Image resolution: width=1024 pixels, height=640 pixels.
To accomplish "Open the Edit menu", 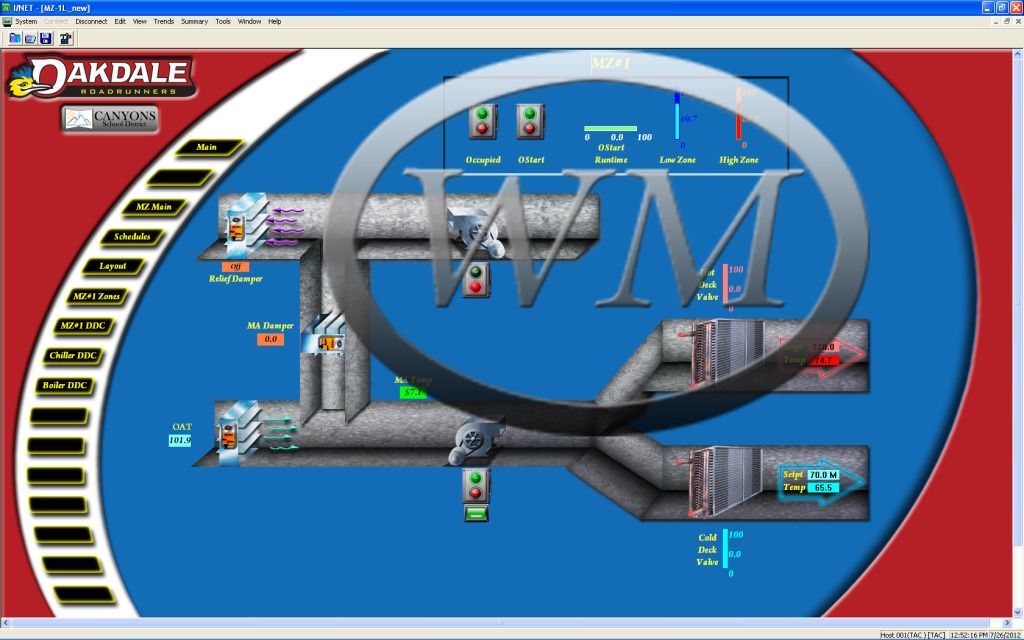I will coord(120,22).
